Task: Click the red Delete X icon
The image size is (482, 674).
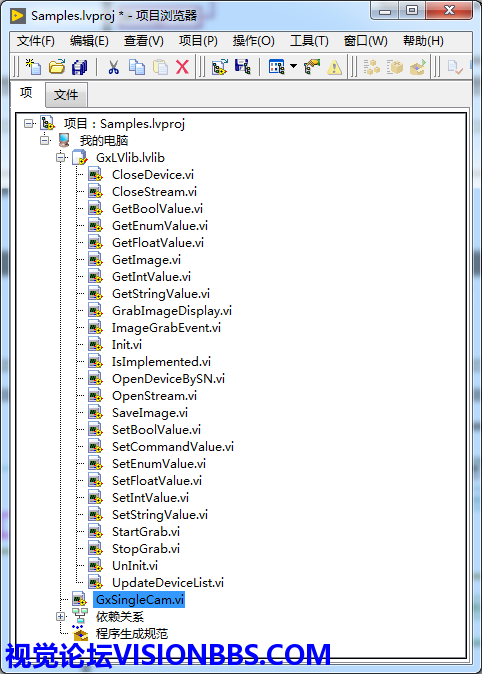Action: pos(182,67)
